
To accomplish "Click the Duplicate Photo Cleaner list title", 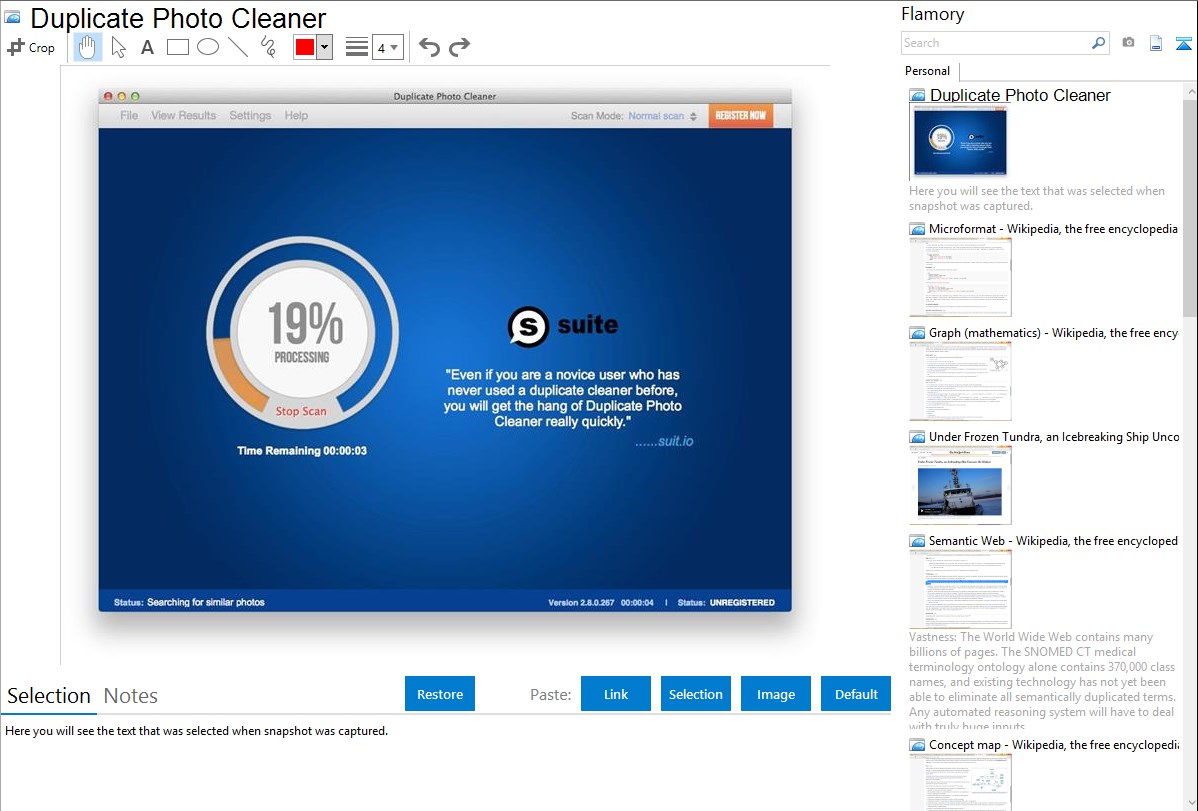I will point(1020,96).
